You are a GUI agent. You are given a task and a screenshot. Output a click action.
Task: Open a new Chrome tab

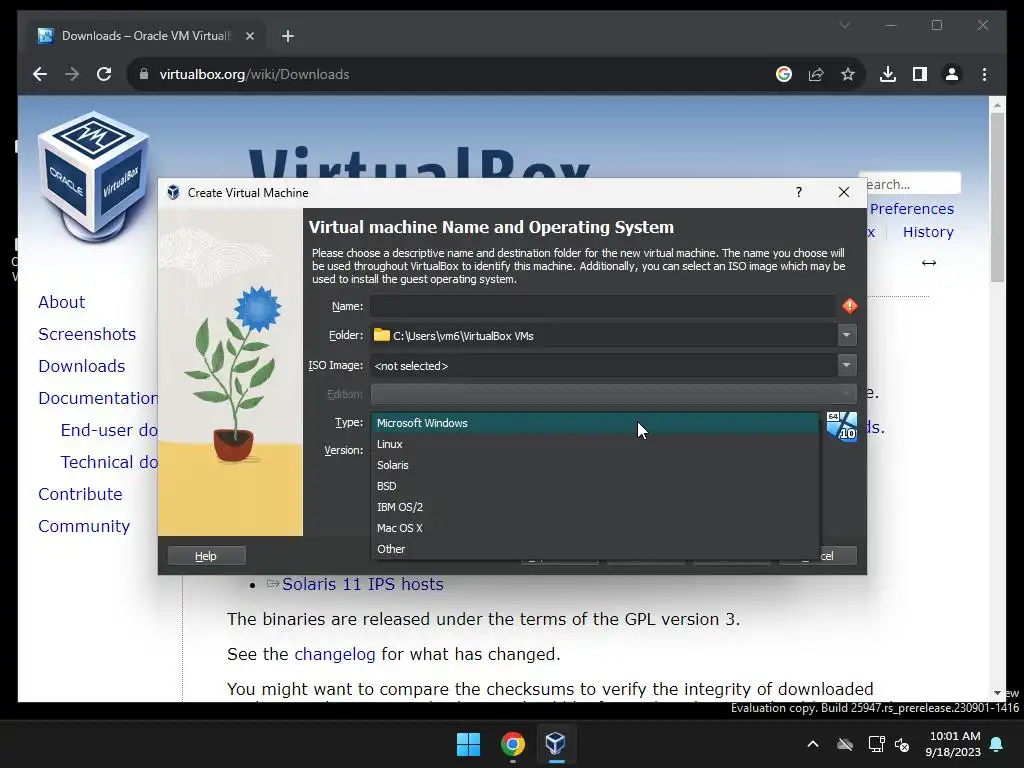pyautogui.click(x=288, y=36)
